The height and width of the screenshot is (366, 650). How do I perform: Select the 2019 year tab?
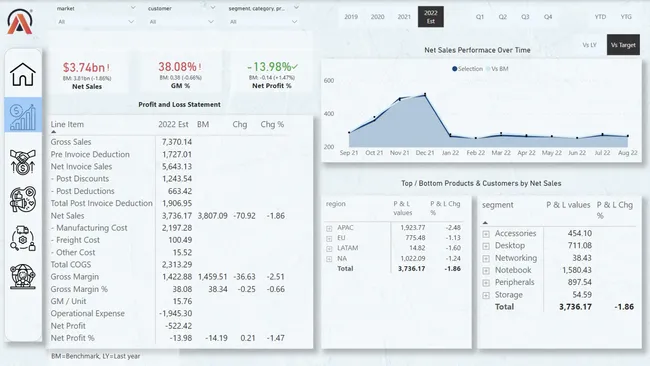(351, 17)
